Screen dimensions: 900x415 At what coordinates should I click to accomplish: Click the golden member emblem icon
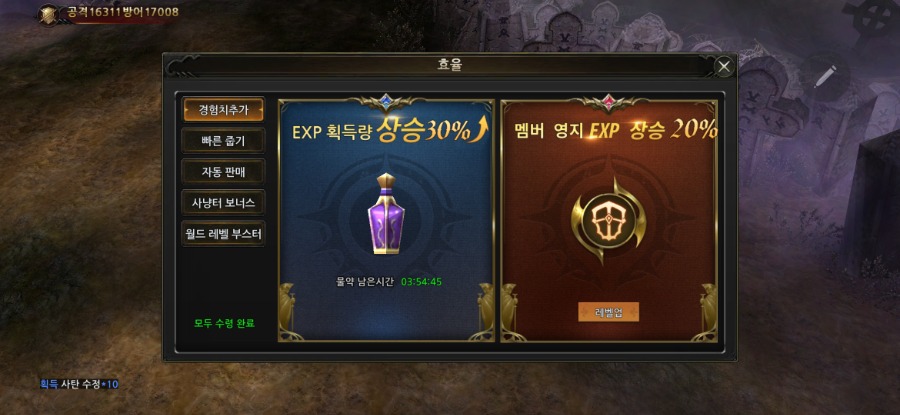608,220
